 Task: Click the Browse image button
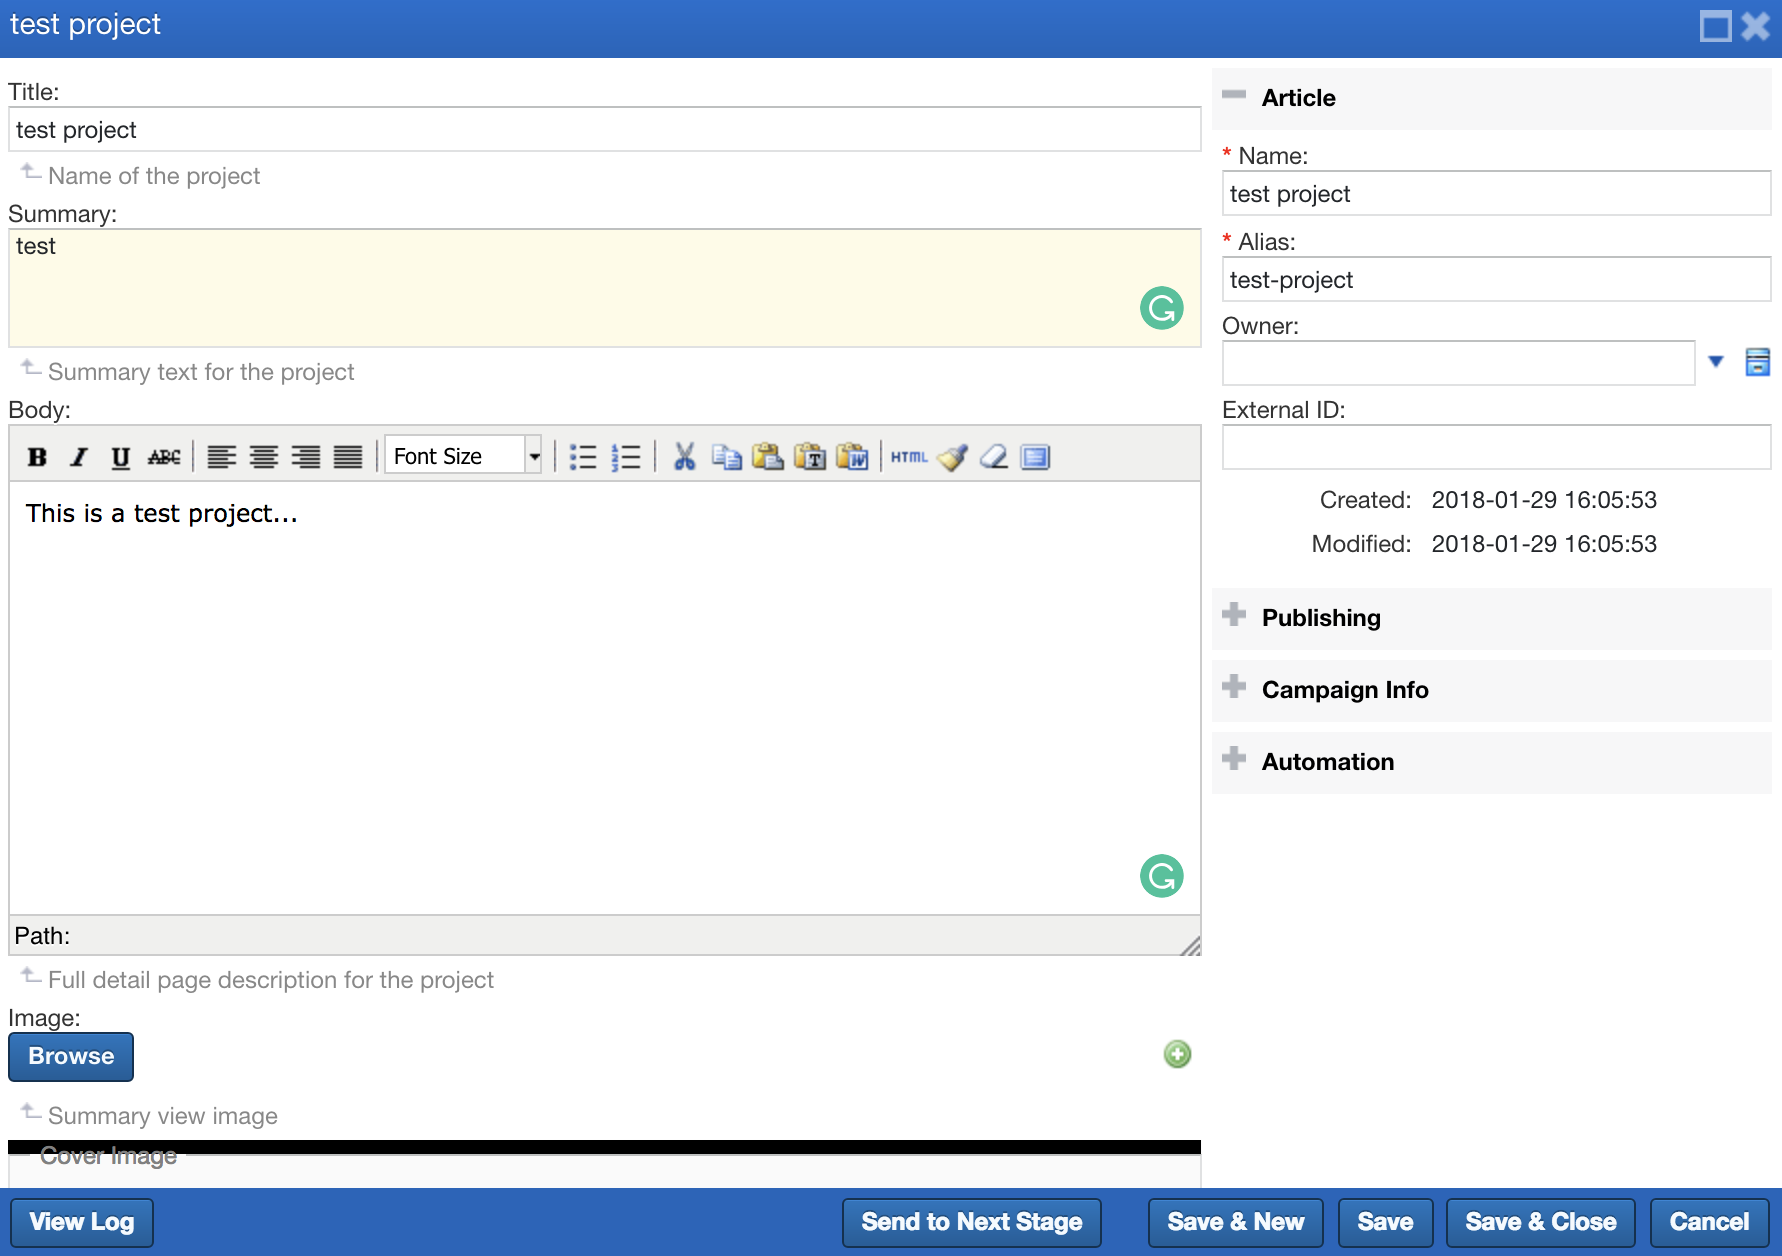tap(71, 1057)
